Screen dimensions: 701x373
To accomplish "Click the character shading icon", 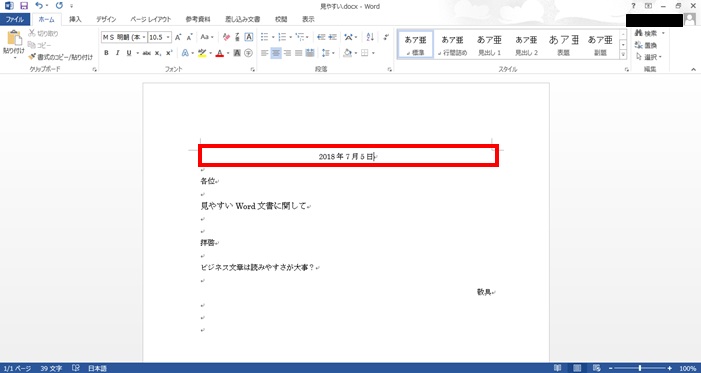I will point(237,53).
